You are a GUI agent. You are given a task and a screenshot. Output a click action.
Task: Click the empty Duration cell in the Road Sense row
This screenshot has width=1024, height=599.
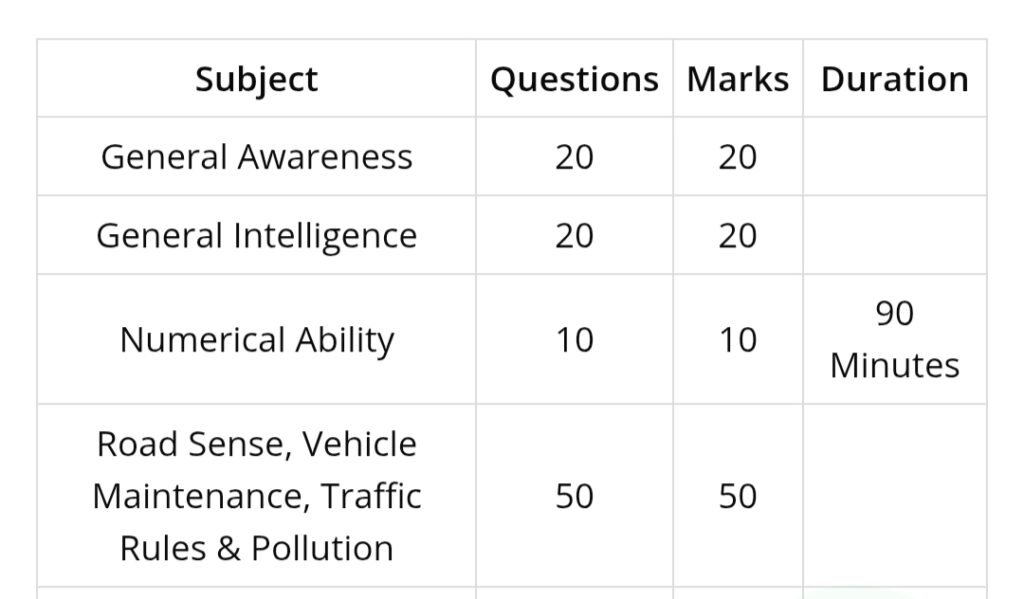[894, 496]
